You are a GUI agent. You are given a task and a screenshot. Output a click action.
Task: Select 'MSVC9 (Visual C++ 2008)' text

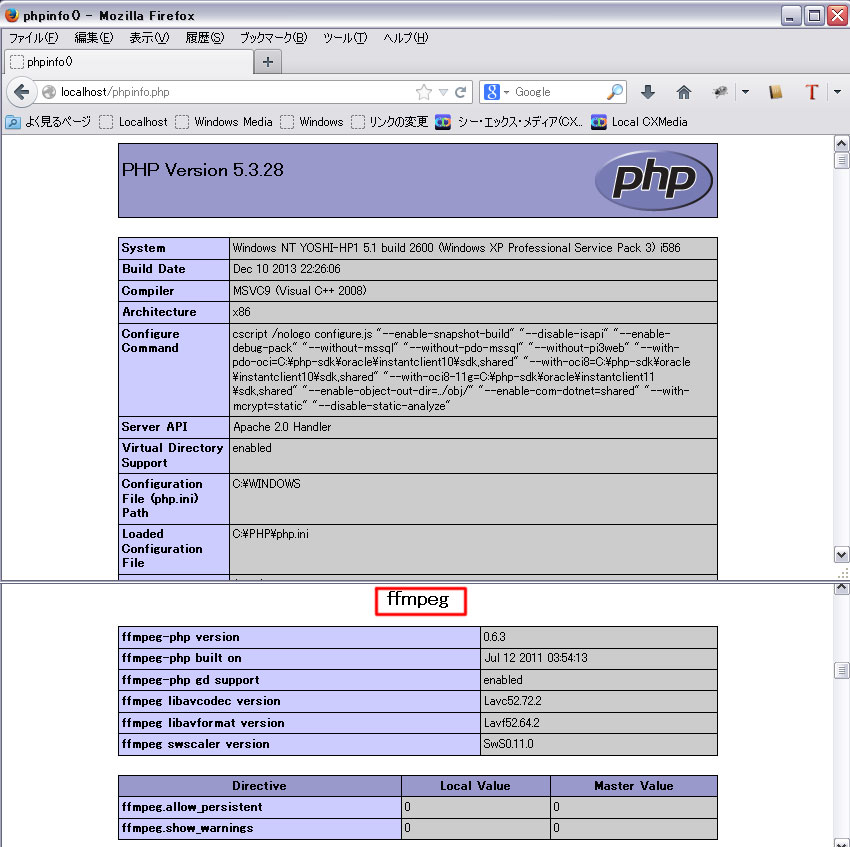coord(299,291)
